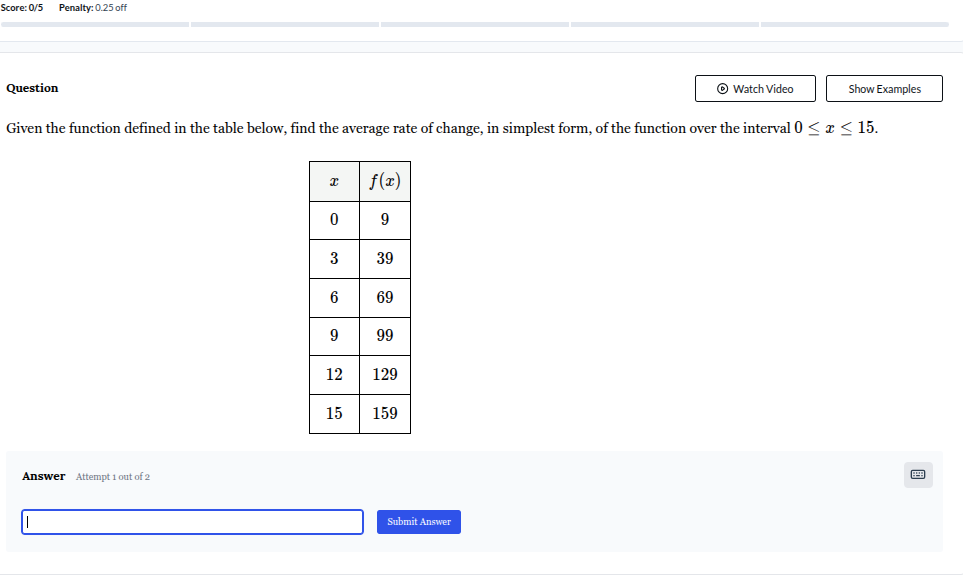Viewport: 963px width, 575px height.
Task: Select the last progress bar segment
Action: 854,24
